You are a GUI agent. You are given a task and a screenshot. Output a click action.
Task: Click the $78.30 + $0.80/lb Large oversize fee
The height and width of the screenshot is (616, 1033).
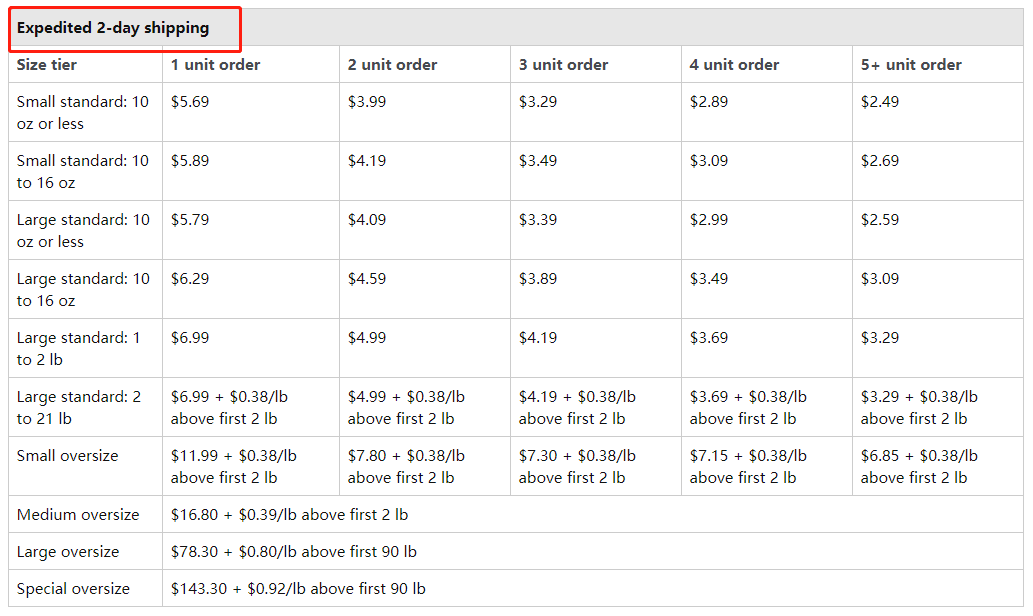click(x=294, y=551)
